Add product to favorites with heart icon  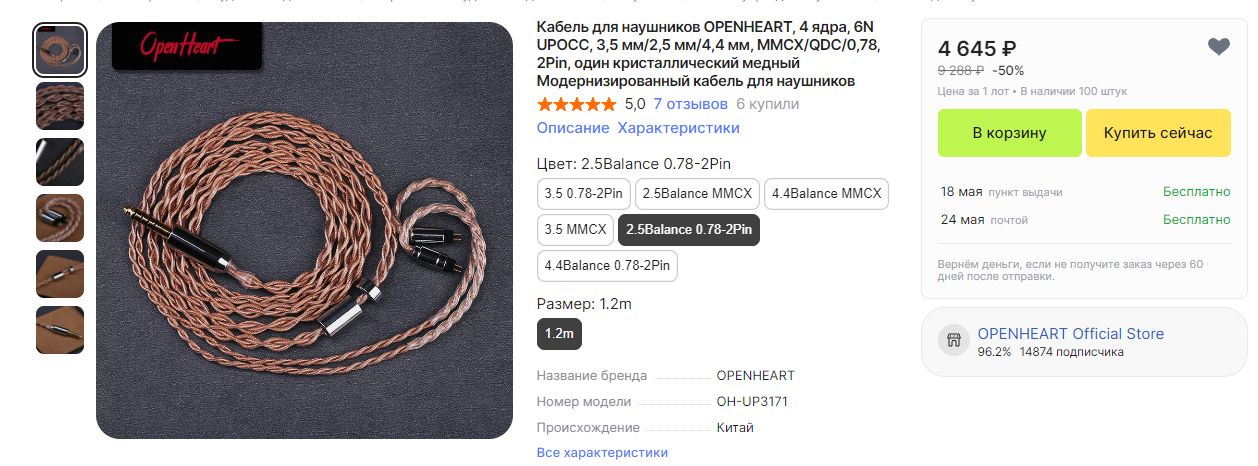pyautogui.click(x=1217, y=47)
